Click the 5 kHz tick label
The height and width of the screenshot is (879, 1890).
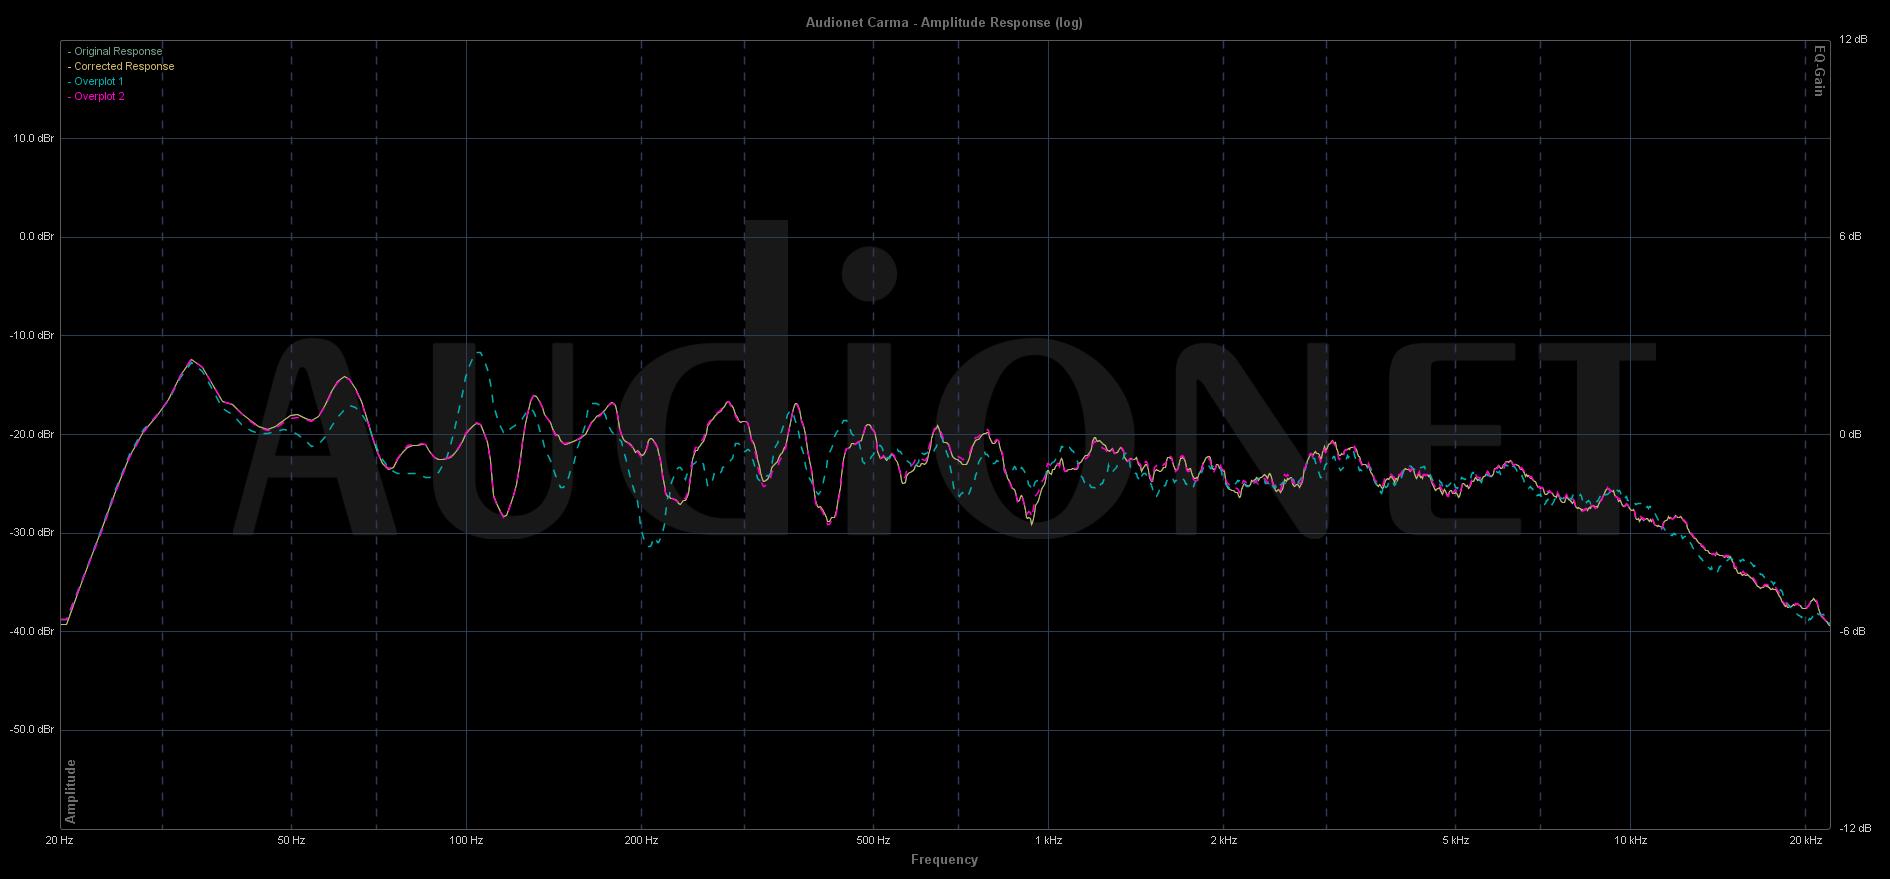pos(1456,841)
